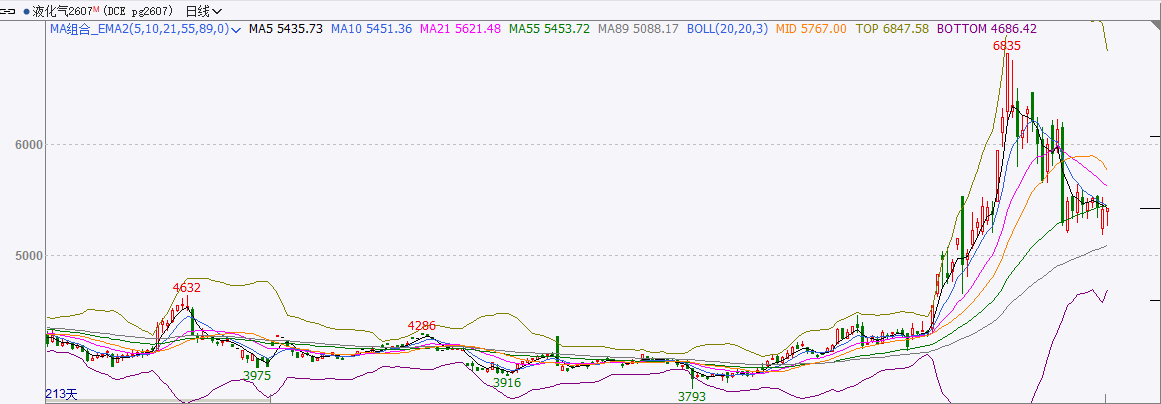This screenshot has height=404, width=1161.
Task: Click the 4632 high price marker
Action: tap(186, 288)
